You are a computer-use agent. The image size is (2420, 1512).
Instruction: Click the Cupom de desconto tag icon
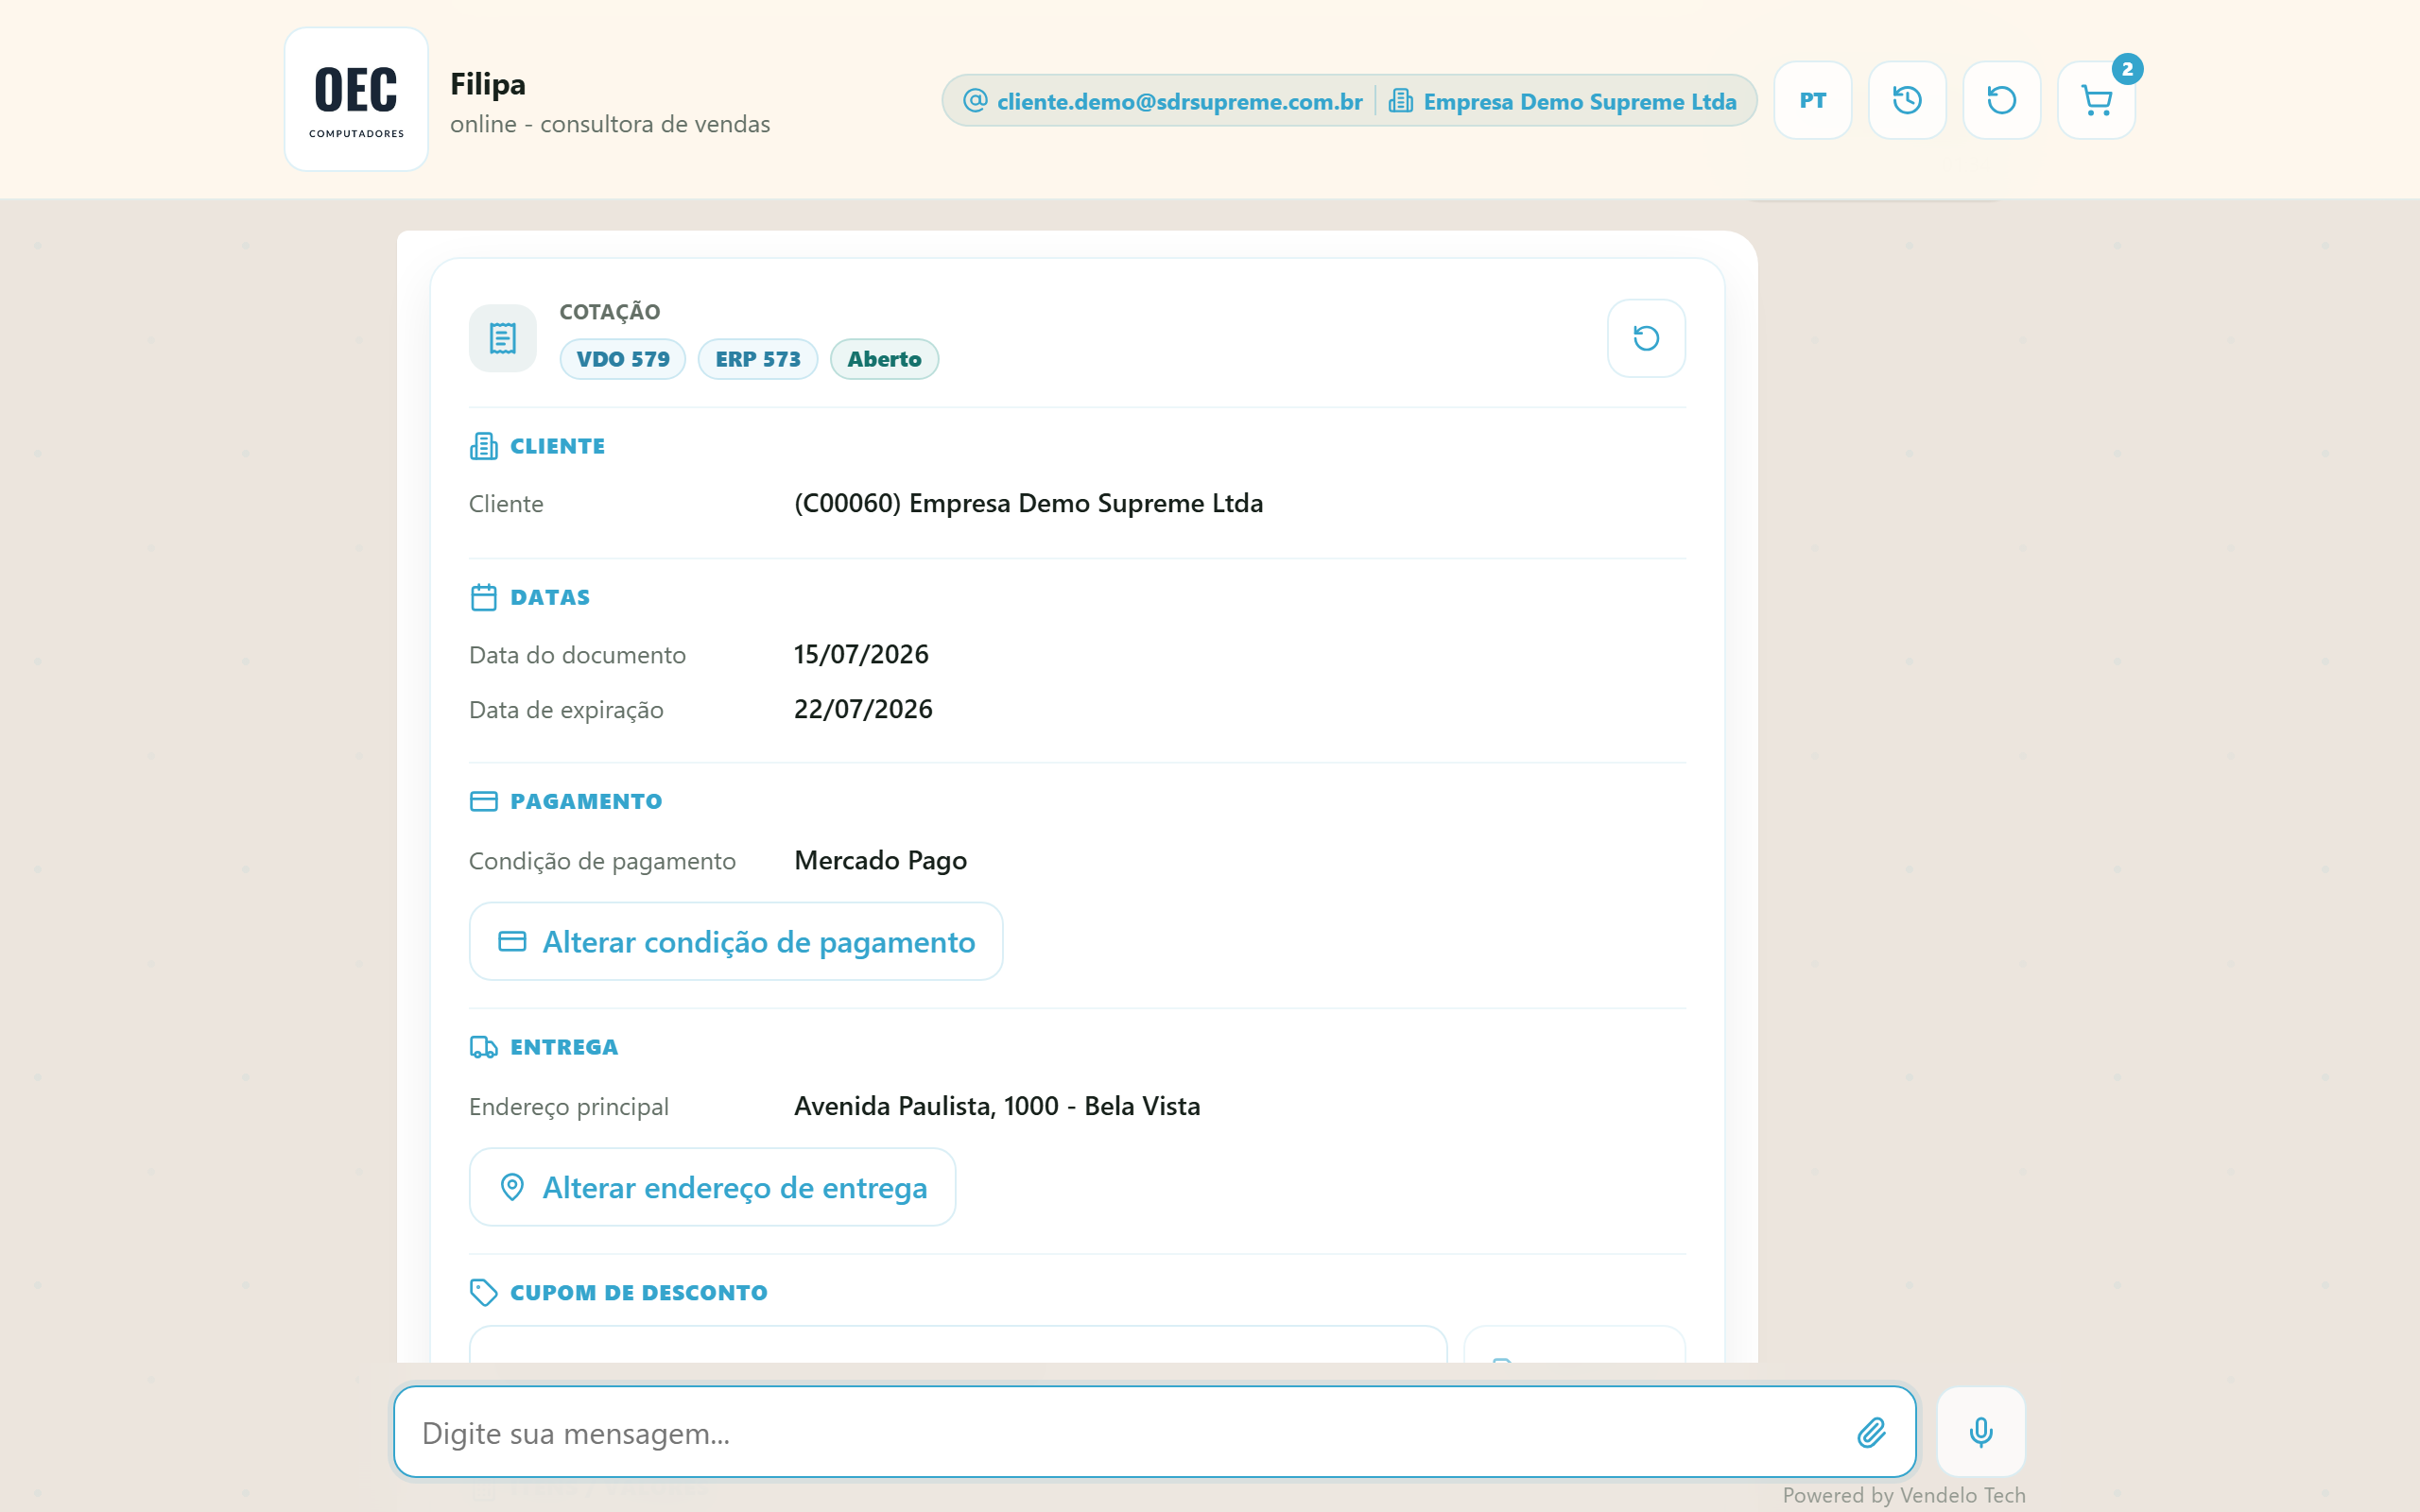click(x=484, y=1292)
